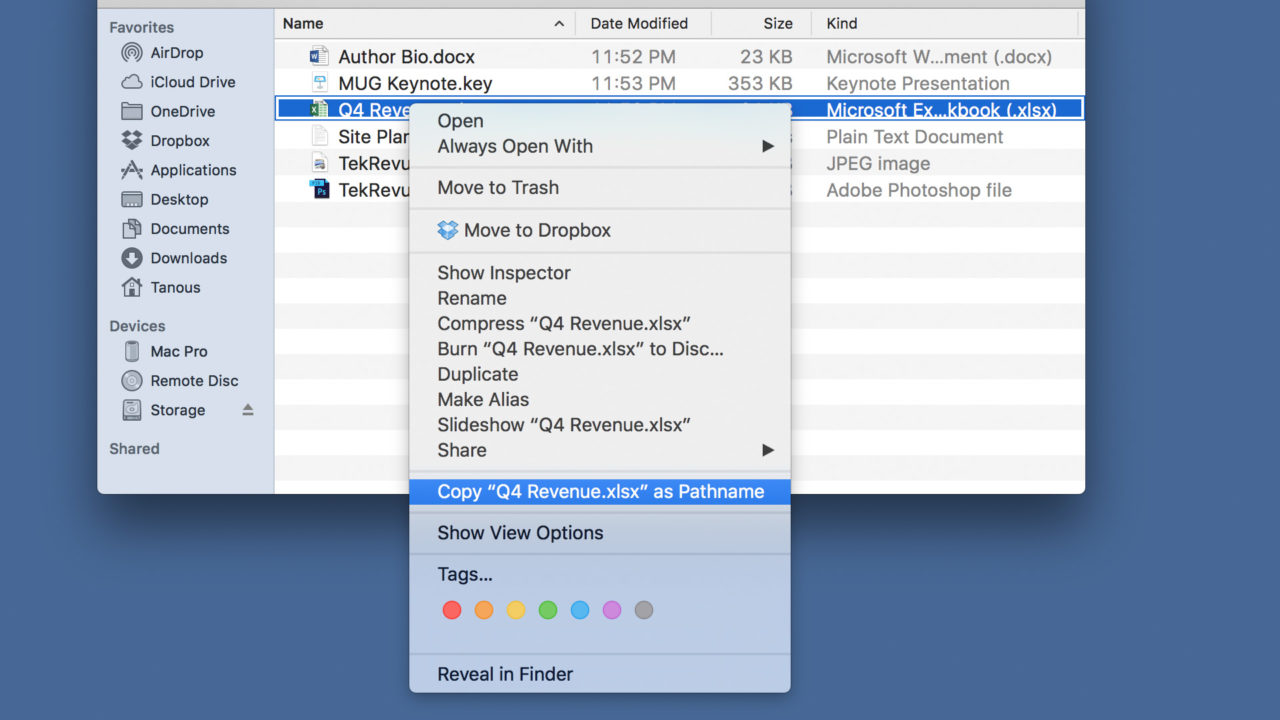Click the Photoshop TekRevue file icon

click(319, 189)
